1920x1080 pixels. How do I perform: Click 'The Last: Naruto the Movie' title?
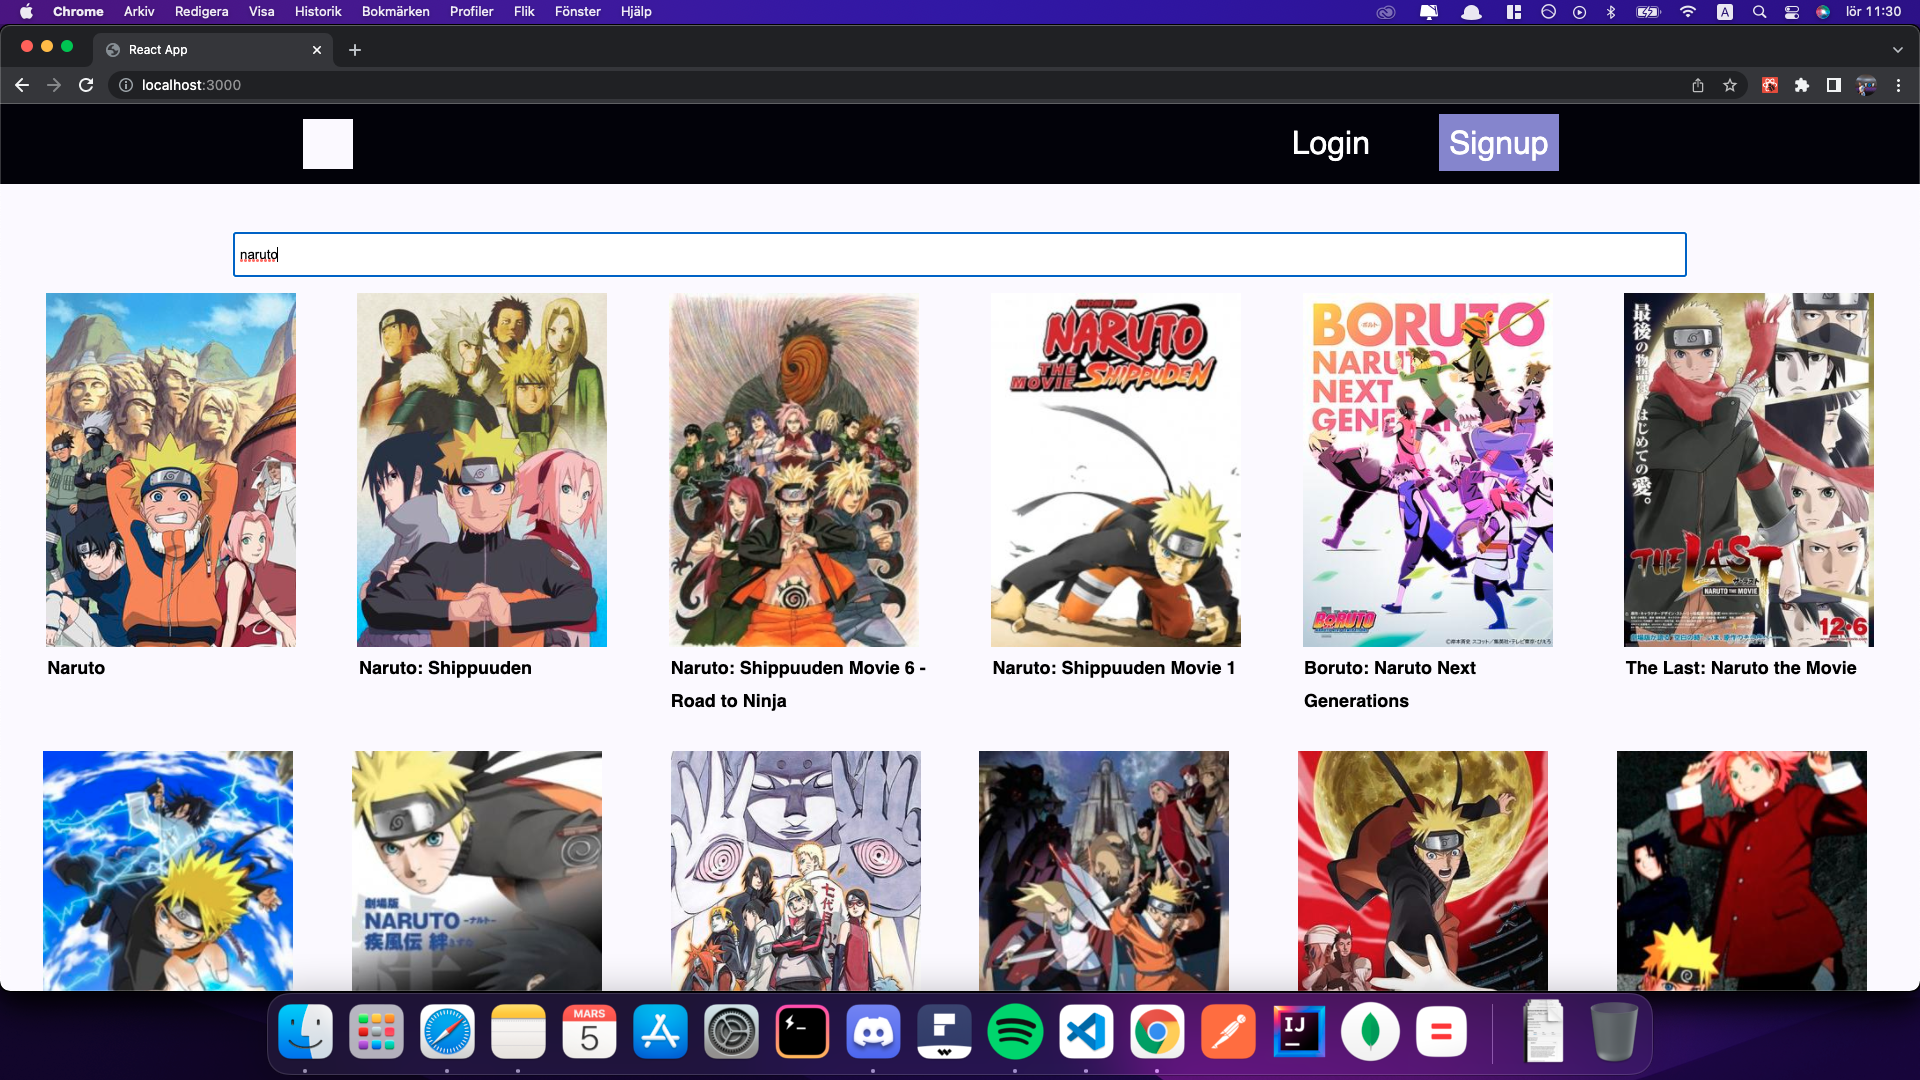(x=1741, y=668)
